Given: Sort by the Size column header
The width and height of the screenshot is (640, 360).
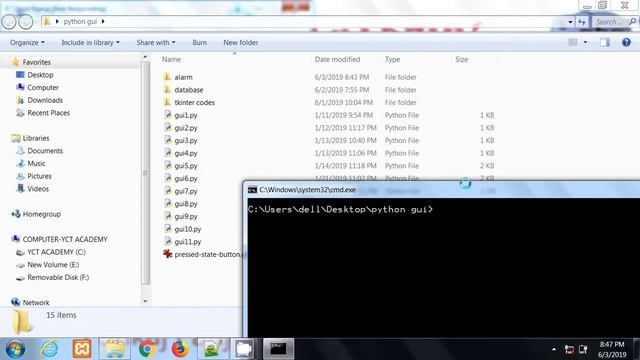Looking at the screenshot, I should (x=462, y=60).
